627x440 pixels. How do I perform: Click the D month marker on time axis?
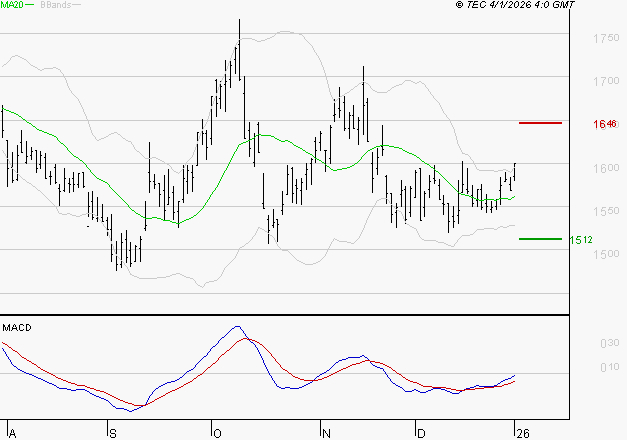(421, 434)
